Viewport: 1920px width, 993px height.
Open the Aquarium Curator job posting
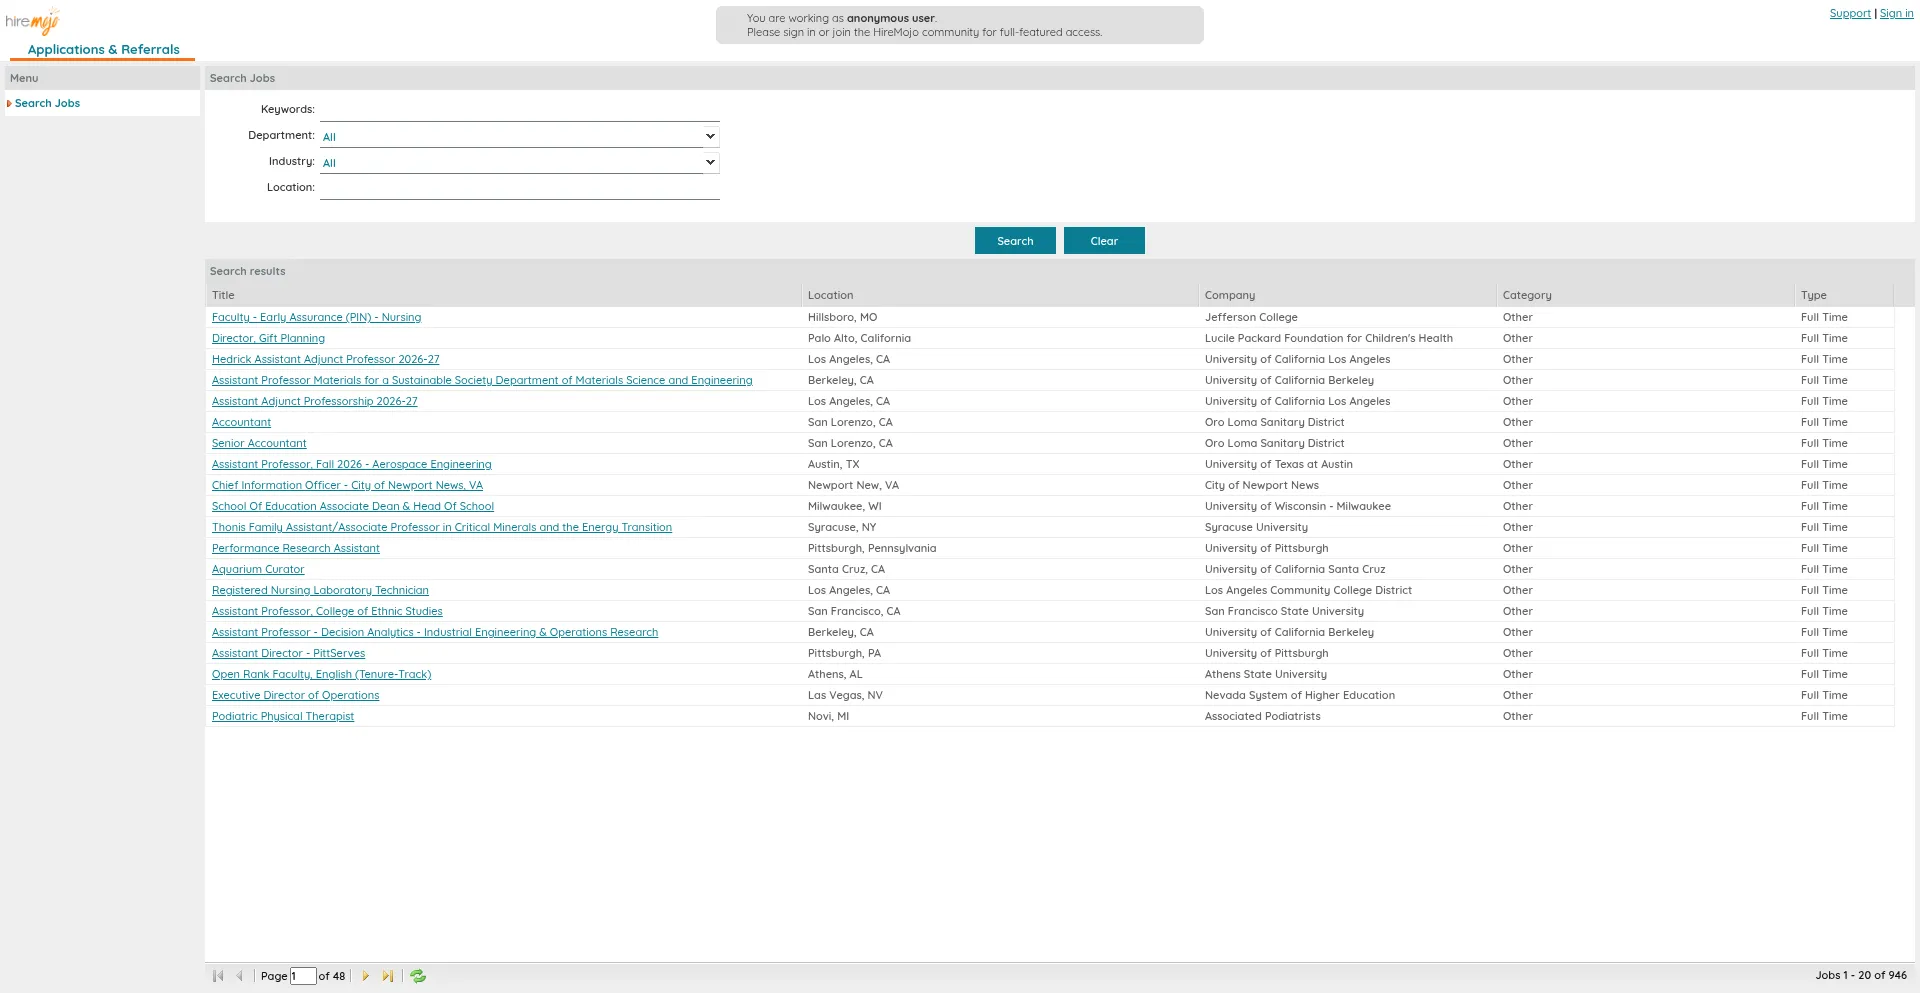click(x=258, y=569)
